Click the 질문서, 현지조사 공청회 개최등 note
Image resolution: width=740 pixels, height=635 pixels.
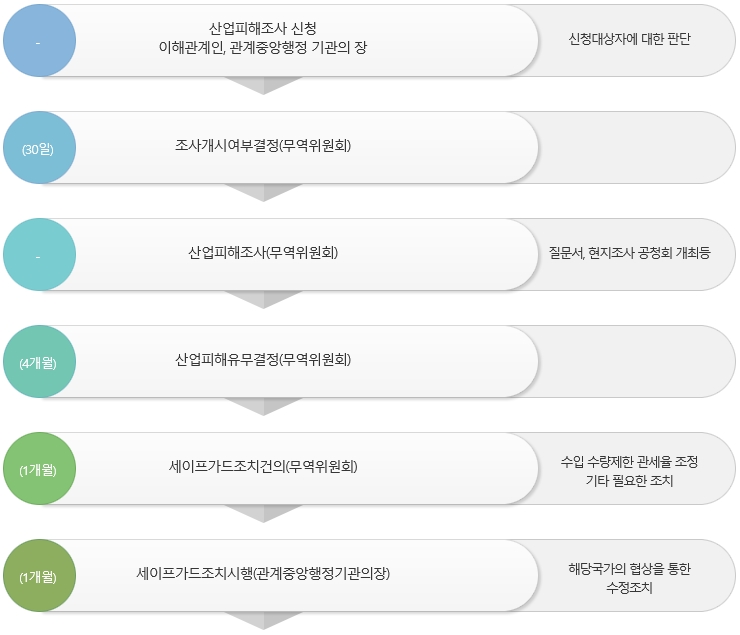(630, 253)
